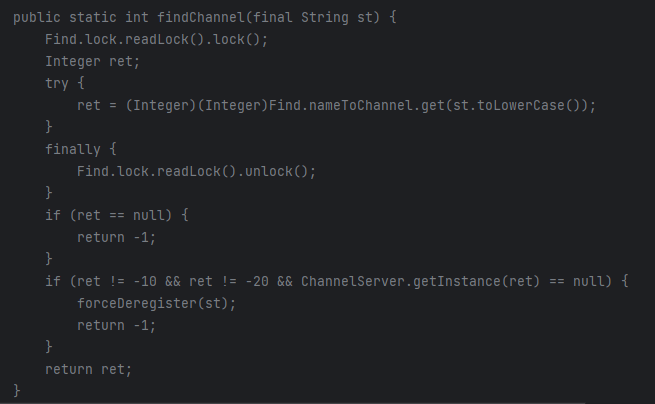Place cursor on 'Integer ret;' declaration
The width and height of the screenshot is (655, 404).
pos(92,61)
